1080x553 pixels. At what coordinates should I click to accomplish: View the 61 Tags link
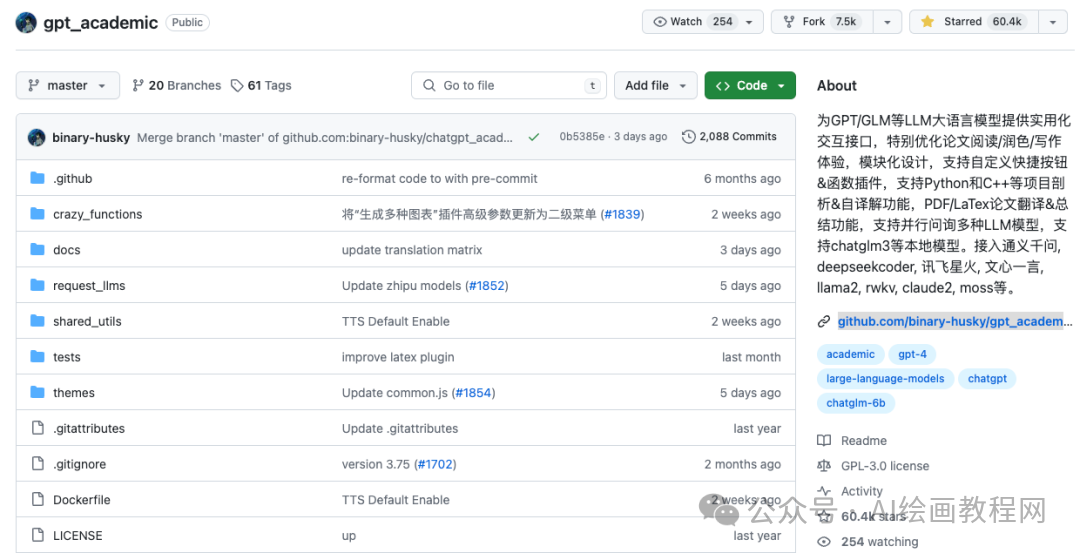coord(261,85)
